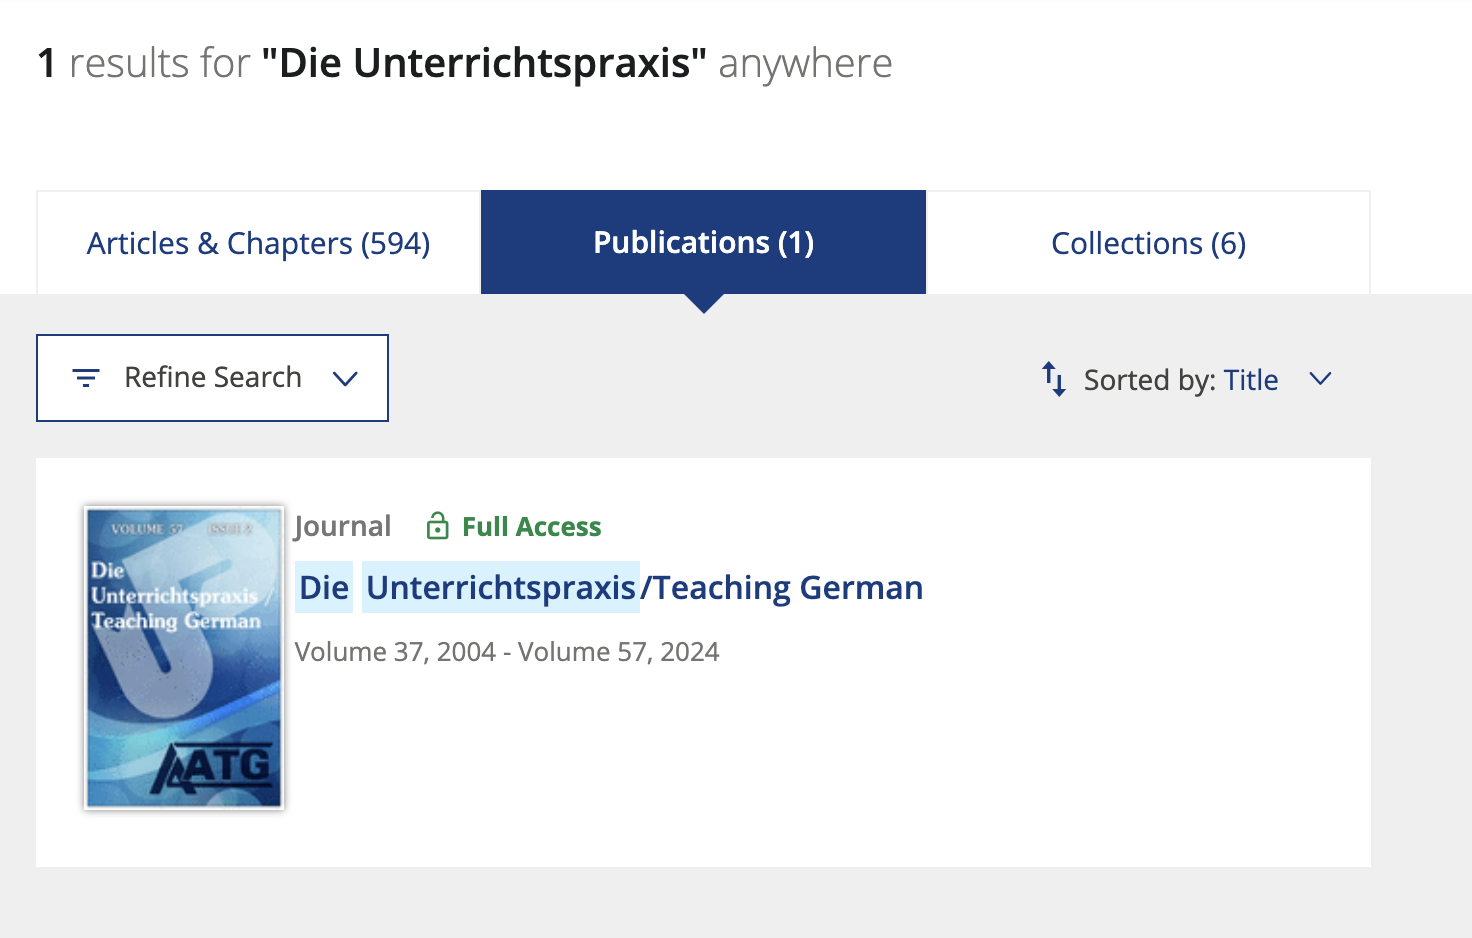Select the Publications (1) tab
1472x938 pixels.
(x=704, y=242)
